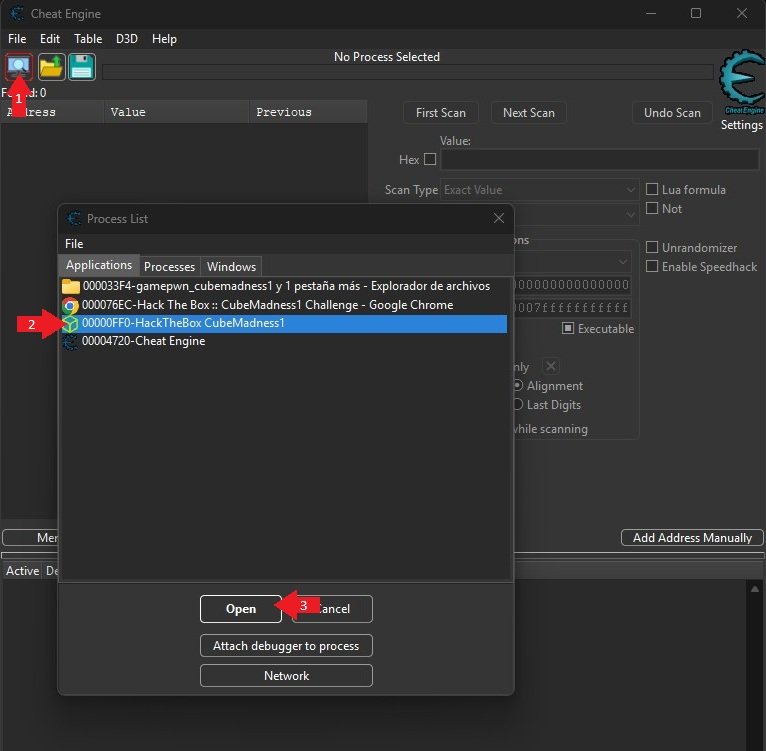
Task: Click the Explorador de archivos folder icon
Action: click(70, 286)
